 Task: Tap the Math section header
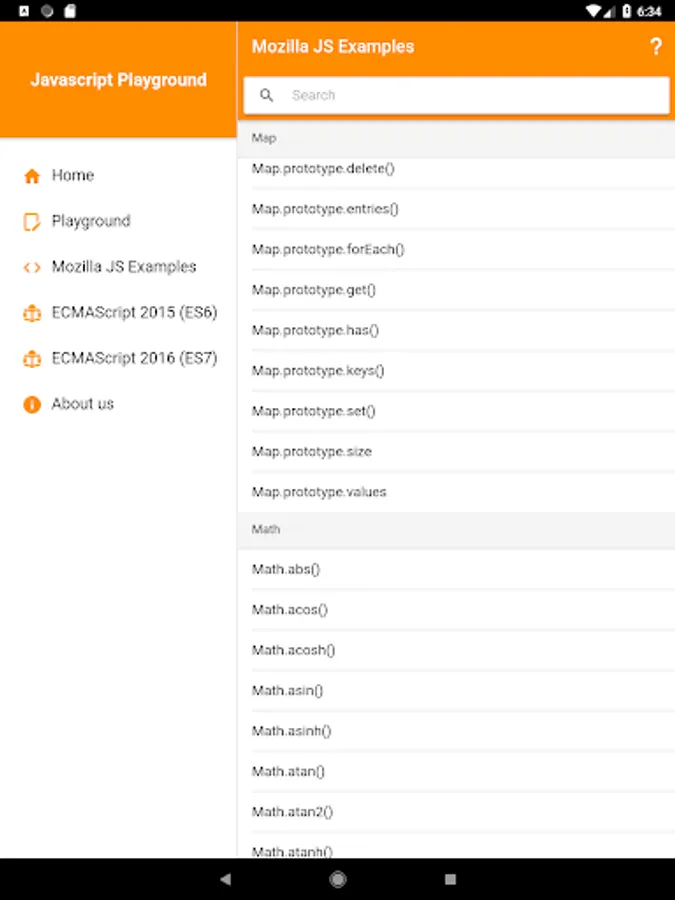[456, 530]
